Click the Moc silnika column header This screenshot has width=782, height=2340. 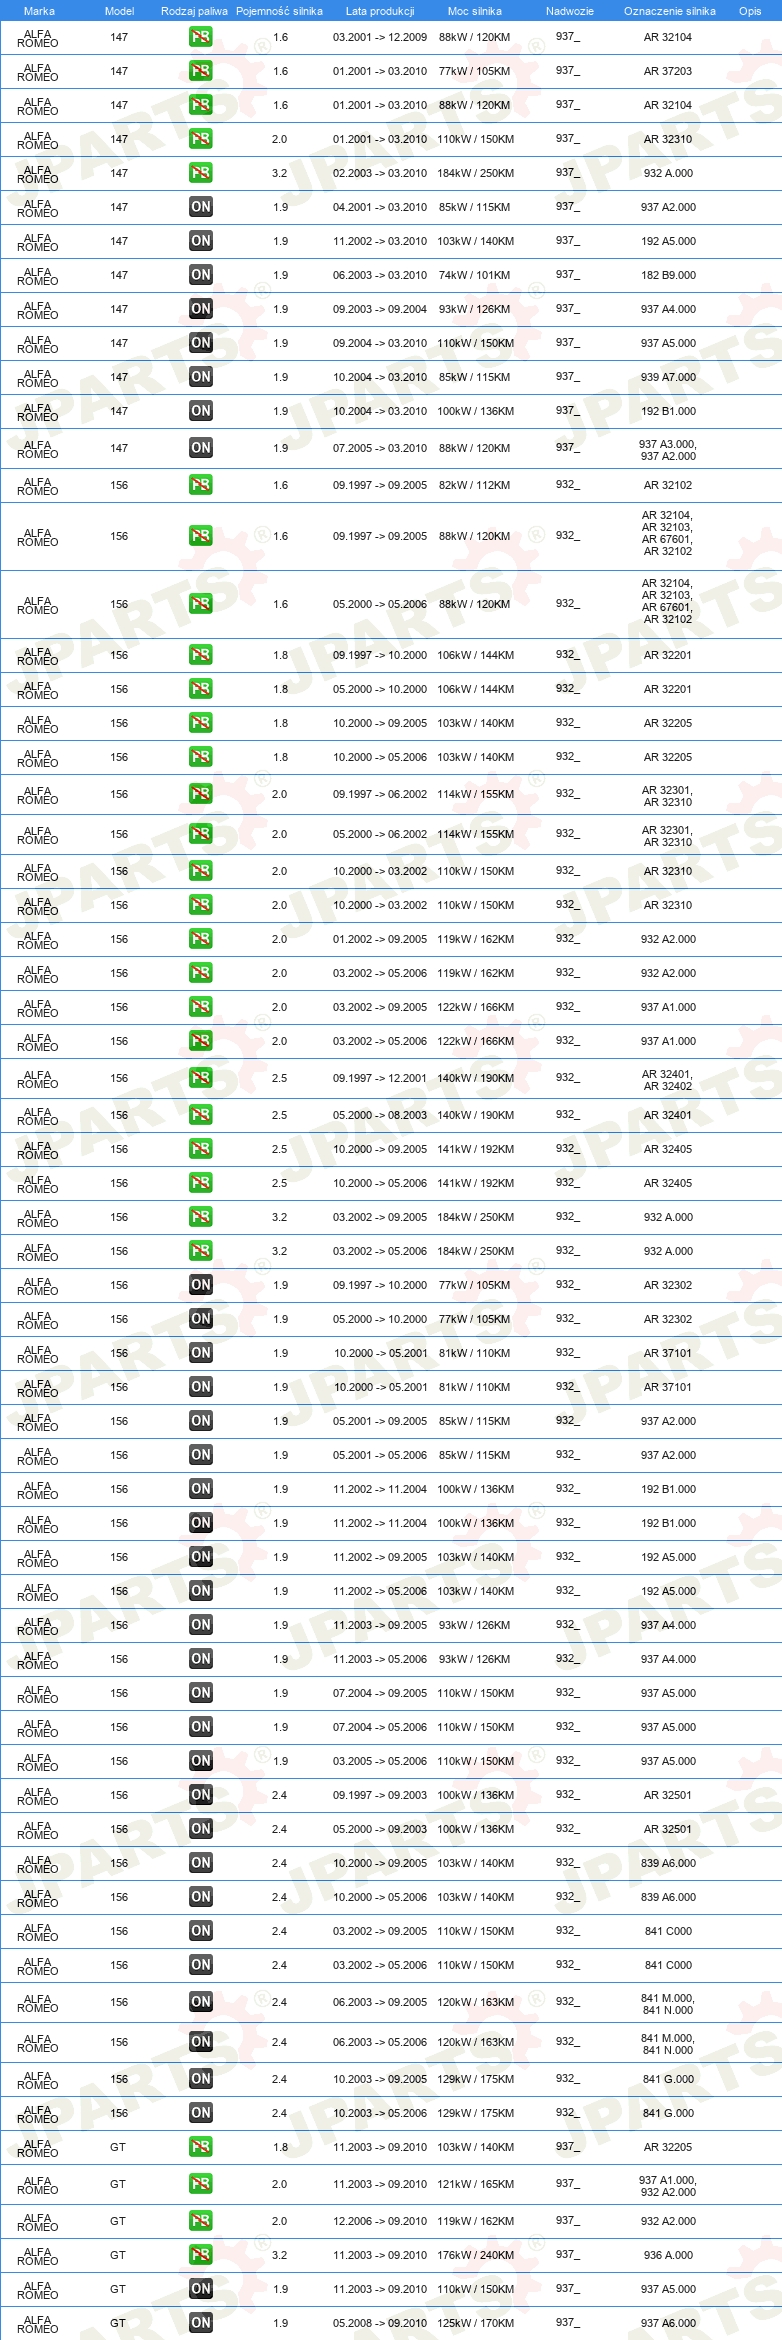(x=475, y=11)
